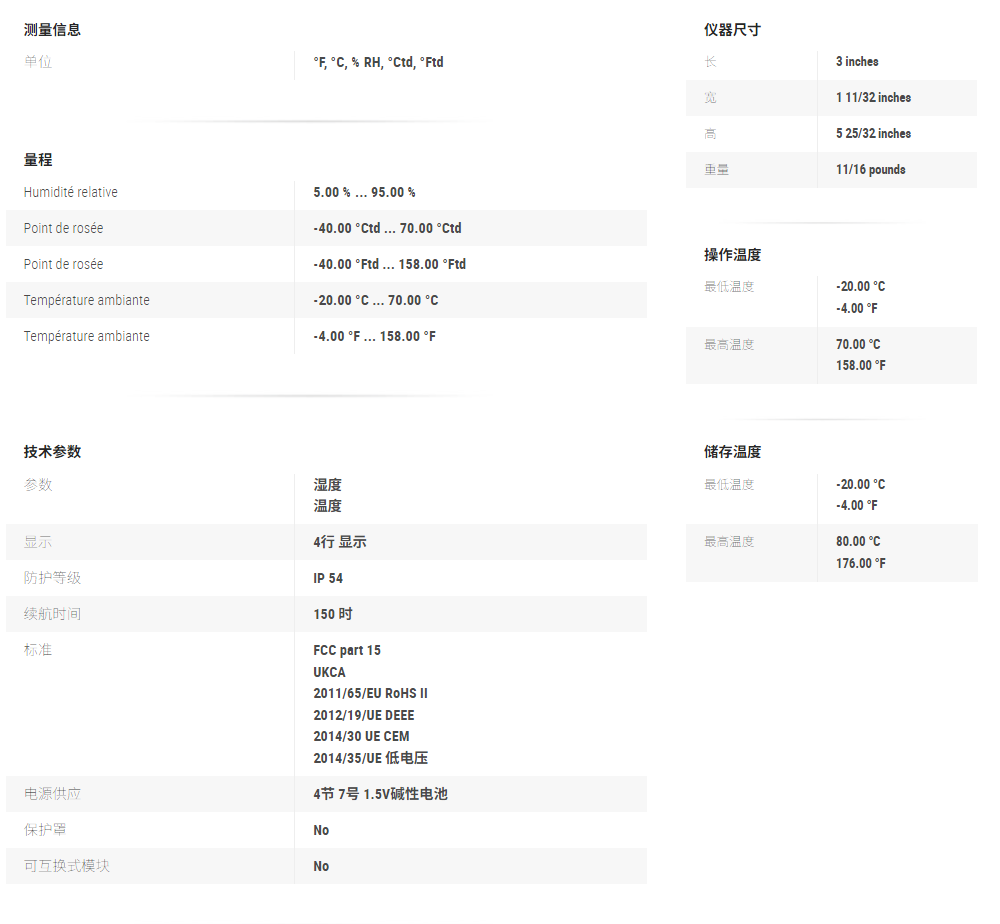Click the Humidité relative row label

(71, 192)
